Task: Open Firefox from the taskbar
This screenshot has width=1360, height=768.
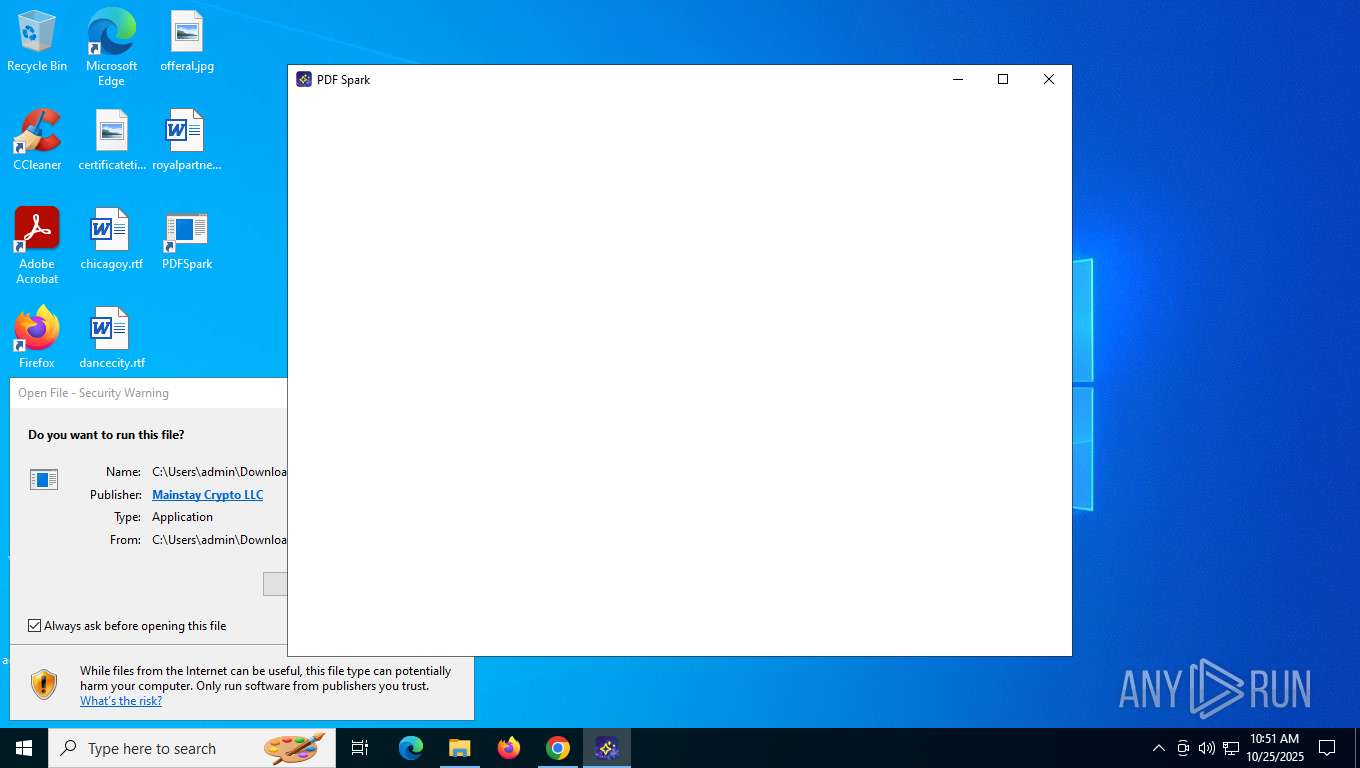Action: coord(509,748)
